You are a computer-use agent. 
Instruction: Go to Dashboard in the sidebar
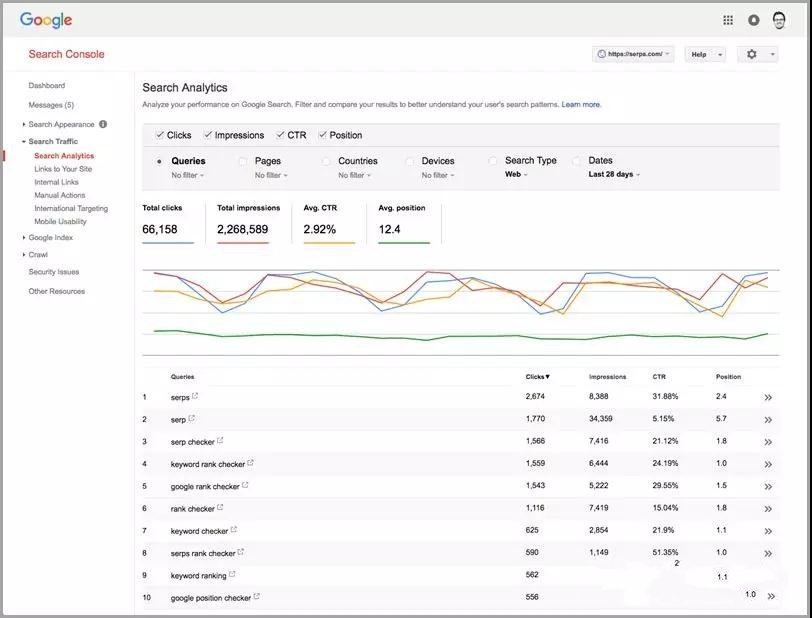tap(46, 86)
